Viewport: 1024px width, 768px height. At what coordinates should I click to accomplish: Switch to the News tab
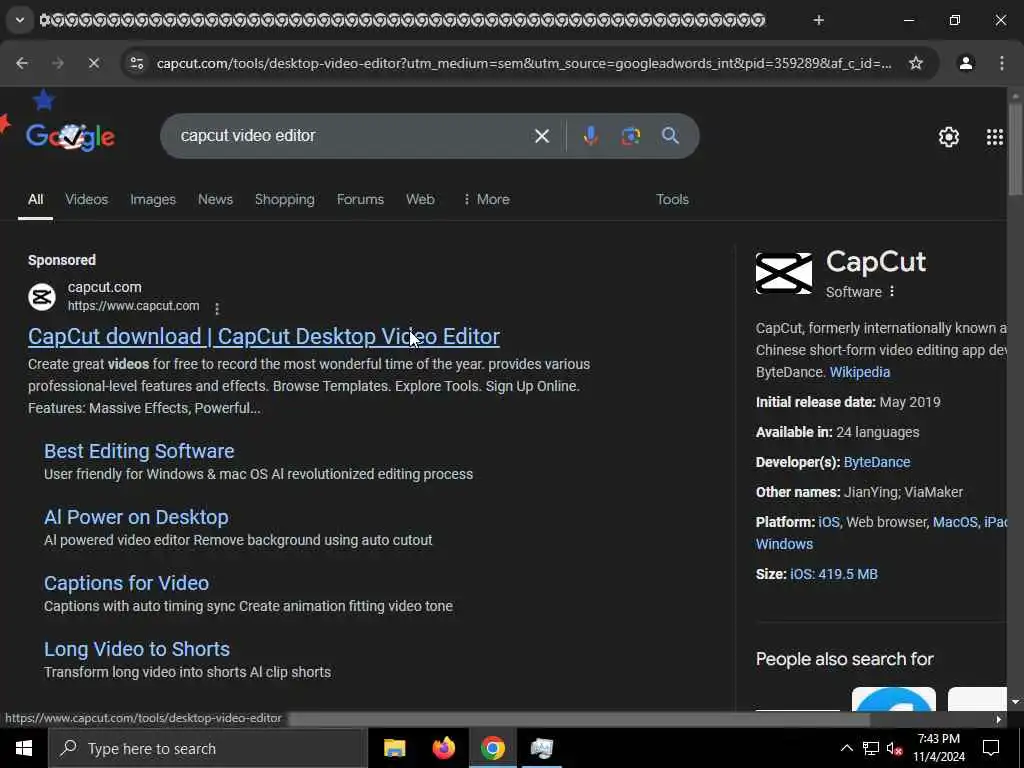[x=216, y=200]
